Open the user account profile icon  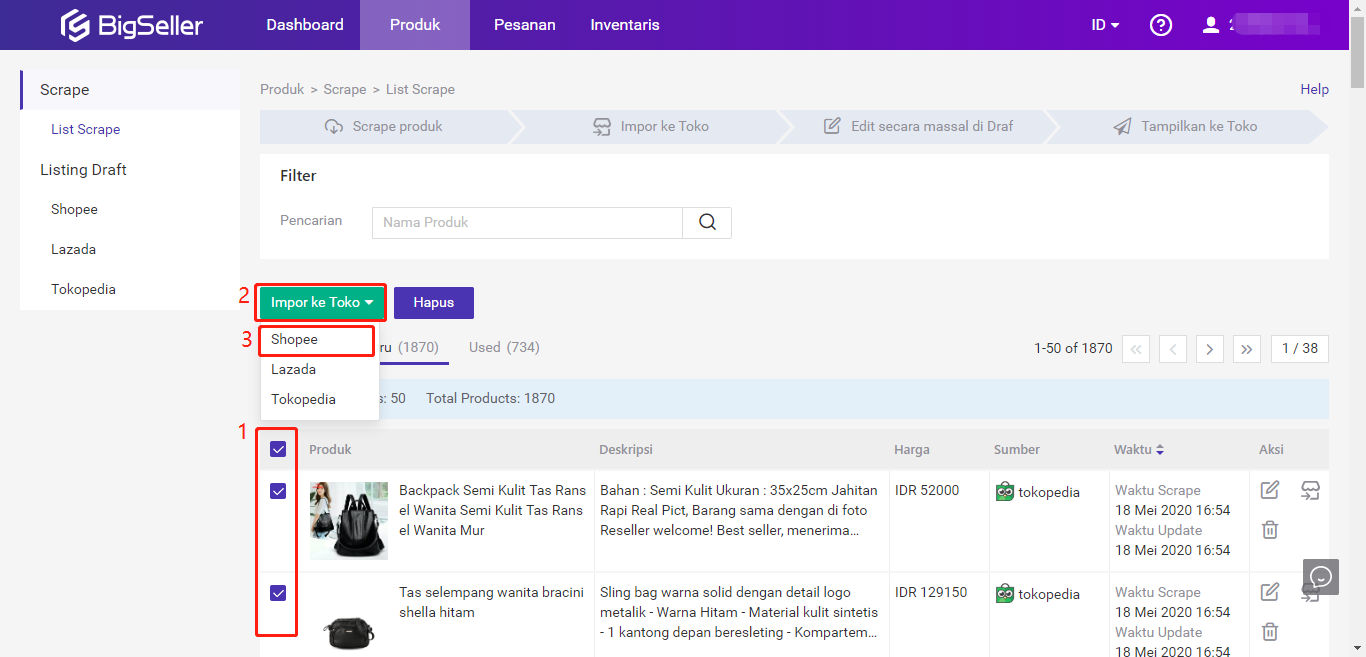(1211, 25)
